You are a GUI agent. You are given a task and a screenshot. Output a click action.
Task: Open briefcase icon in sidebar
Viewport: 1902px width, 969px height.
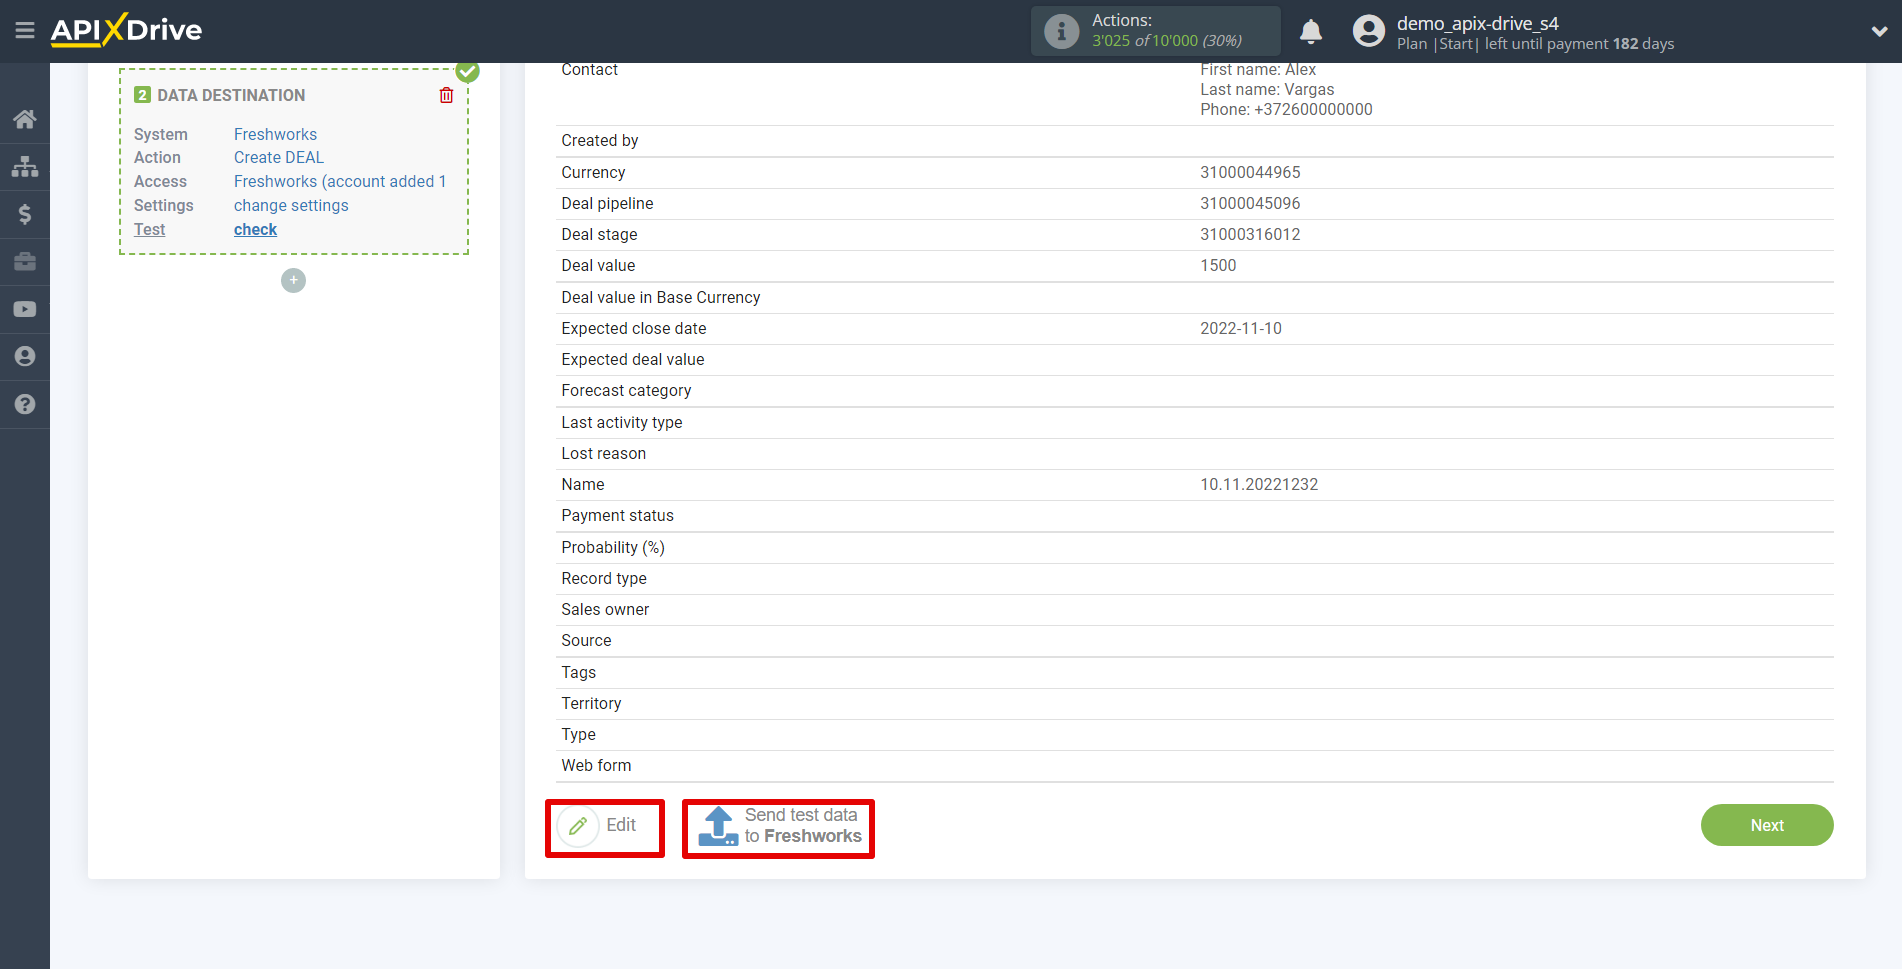click(25, 261)
